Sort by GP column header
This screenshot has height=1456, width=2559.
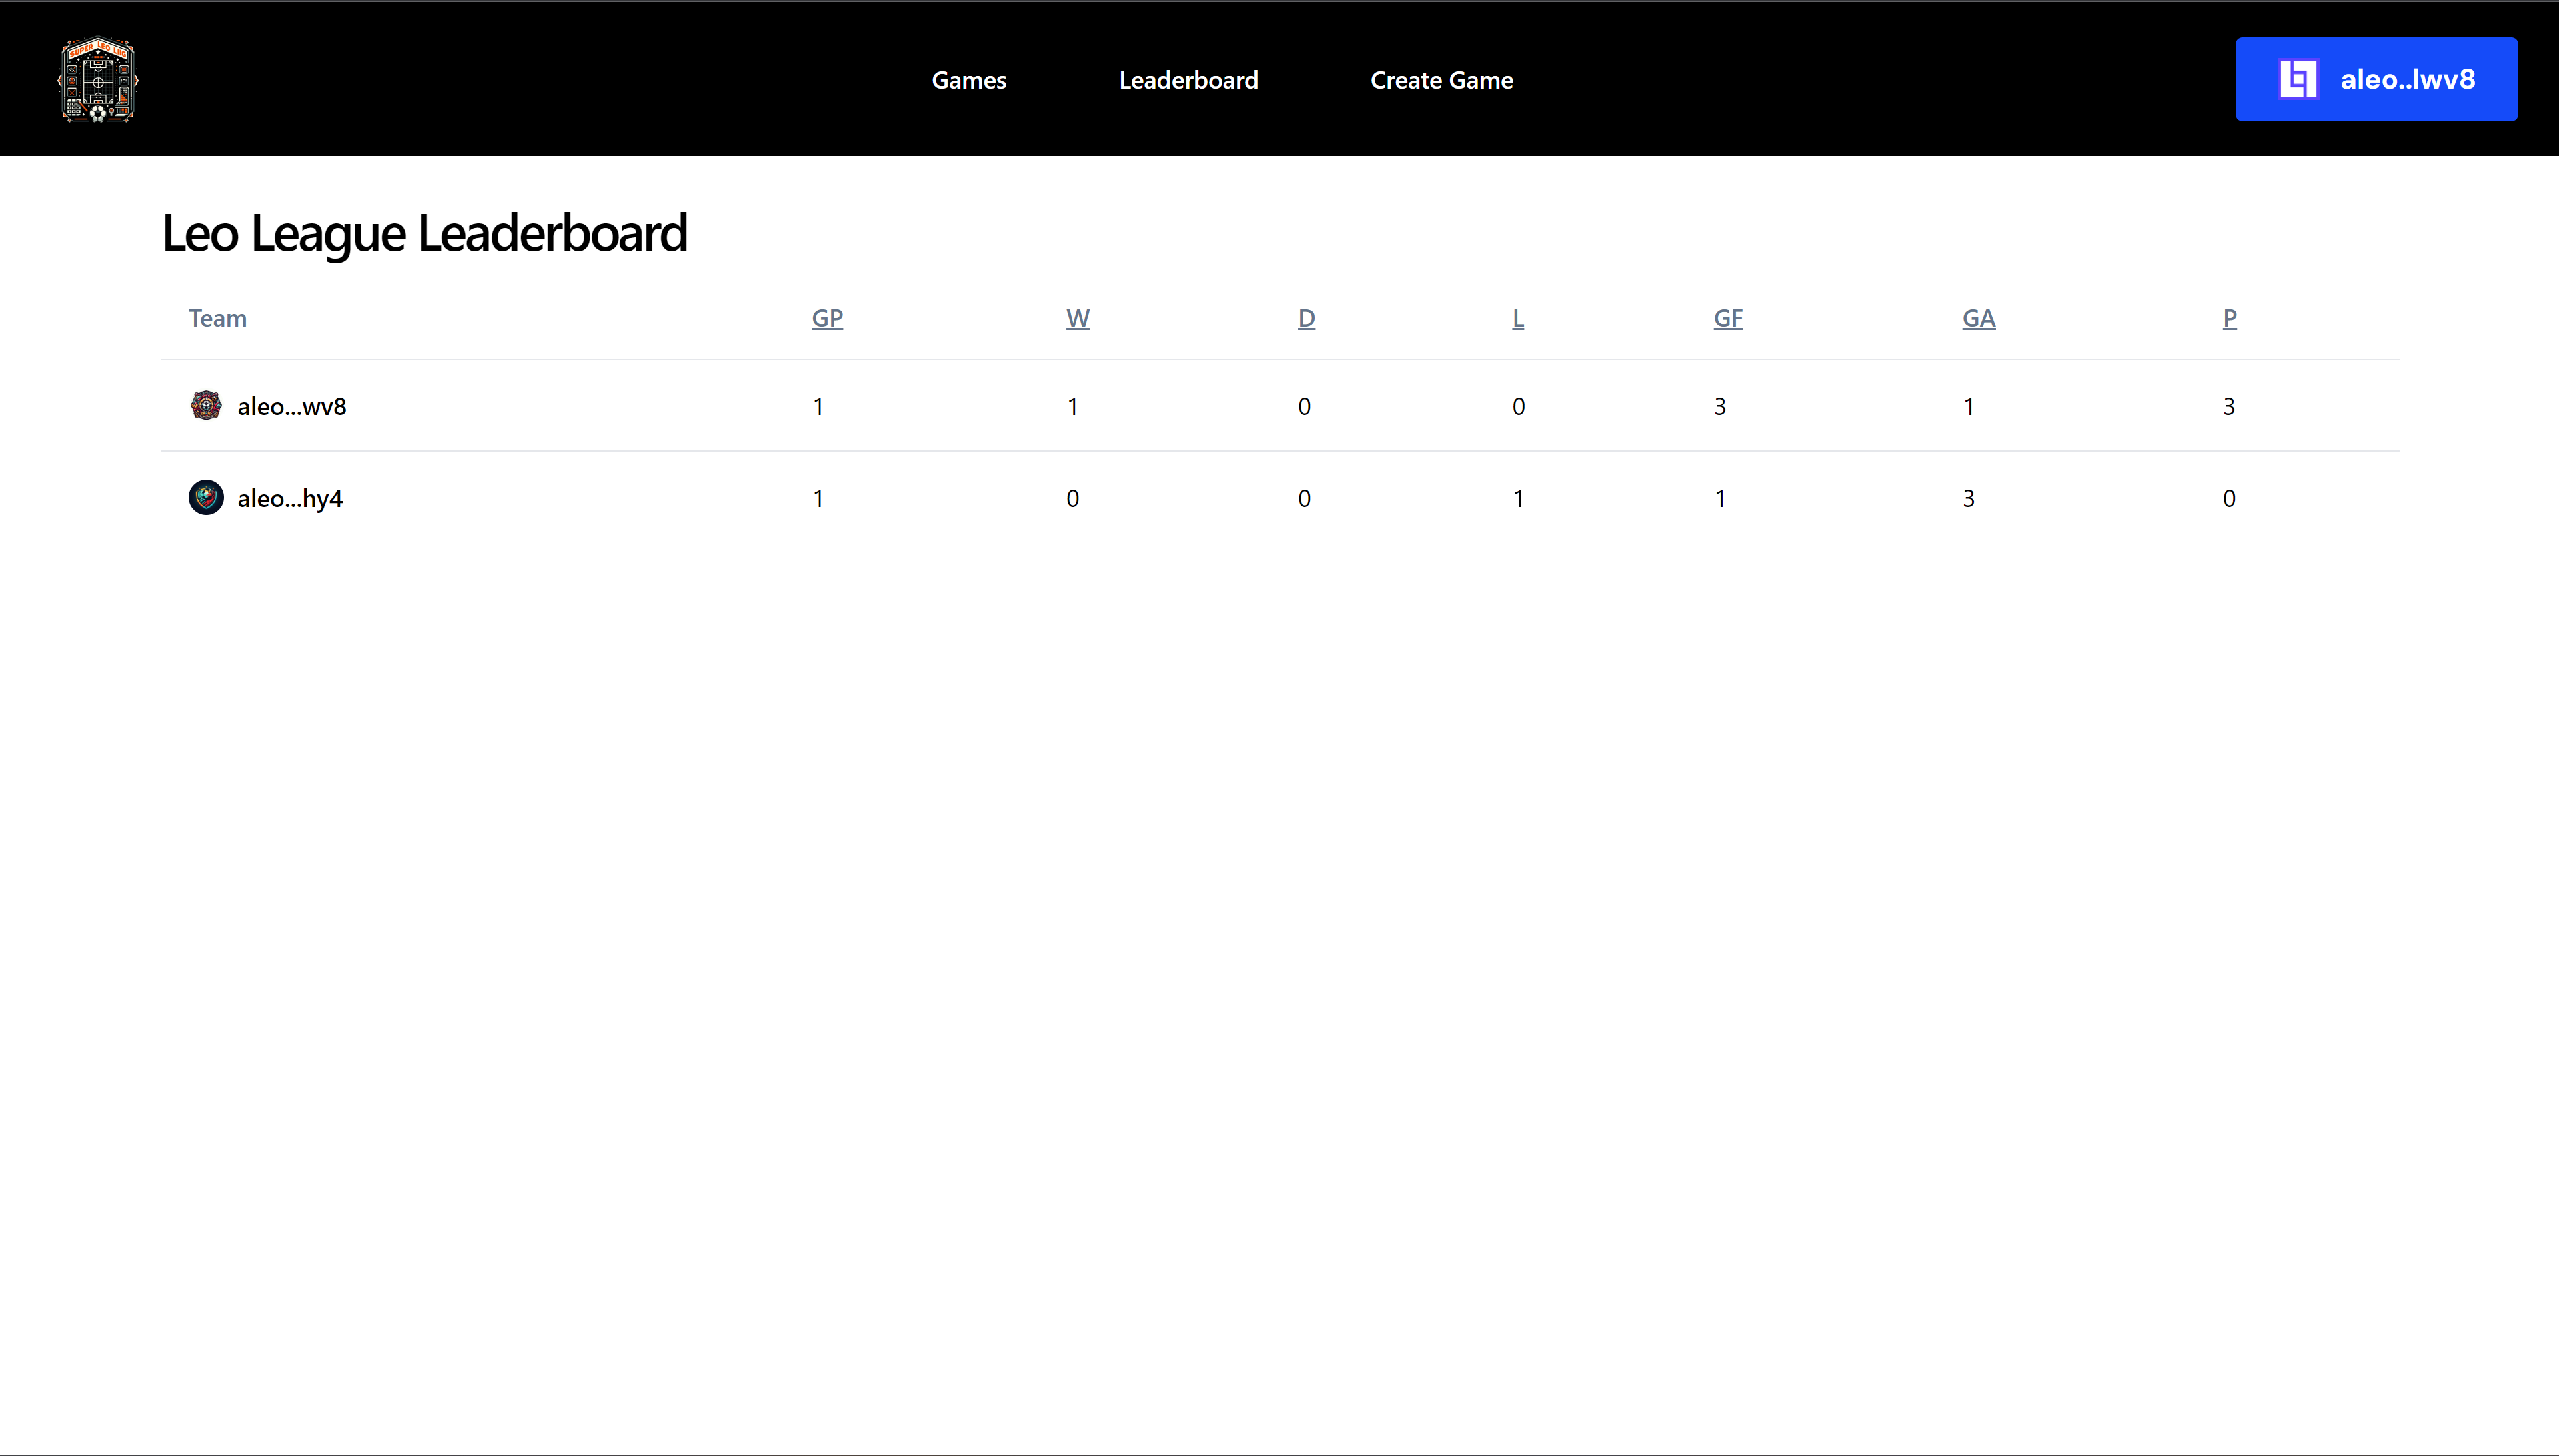pyautogui.click(x=827, y=318)
